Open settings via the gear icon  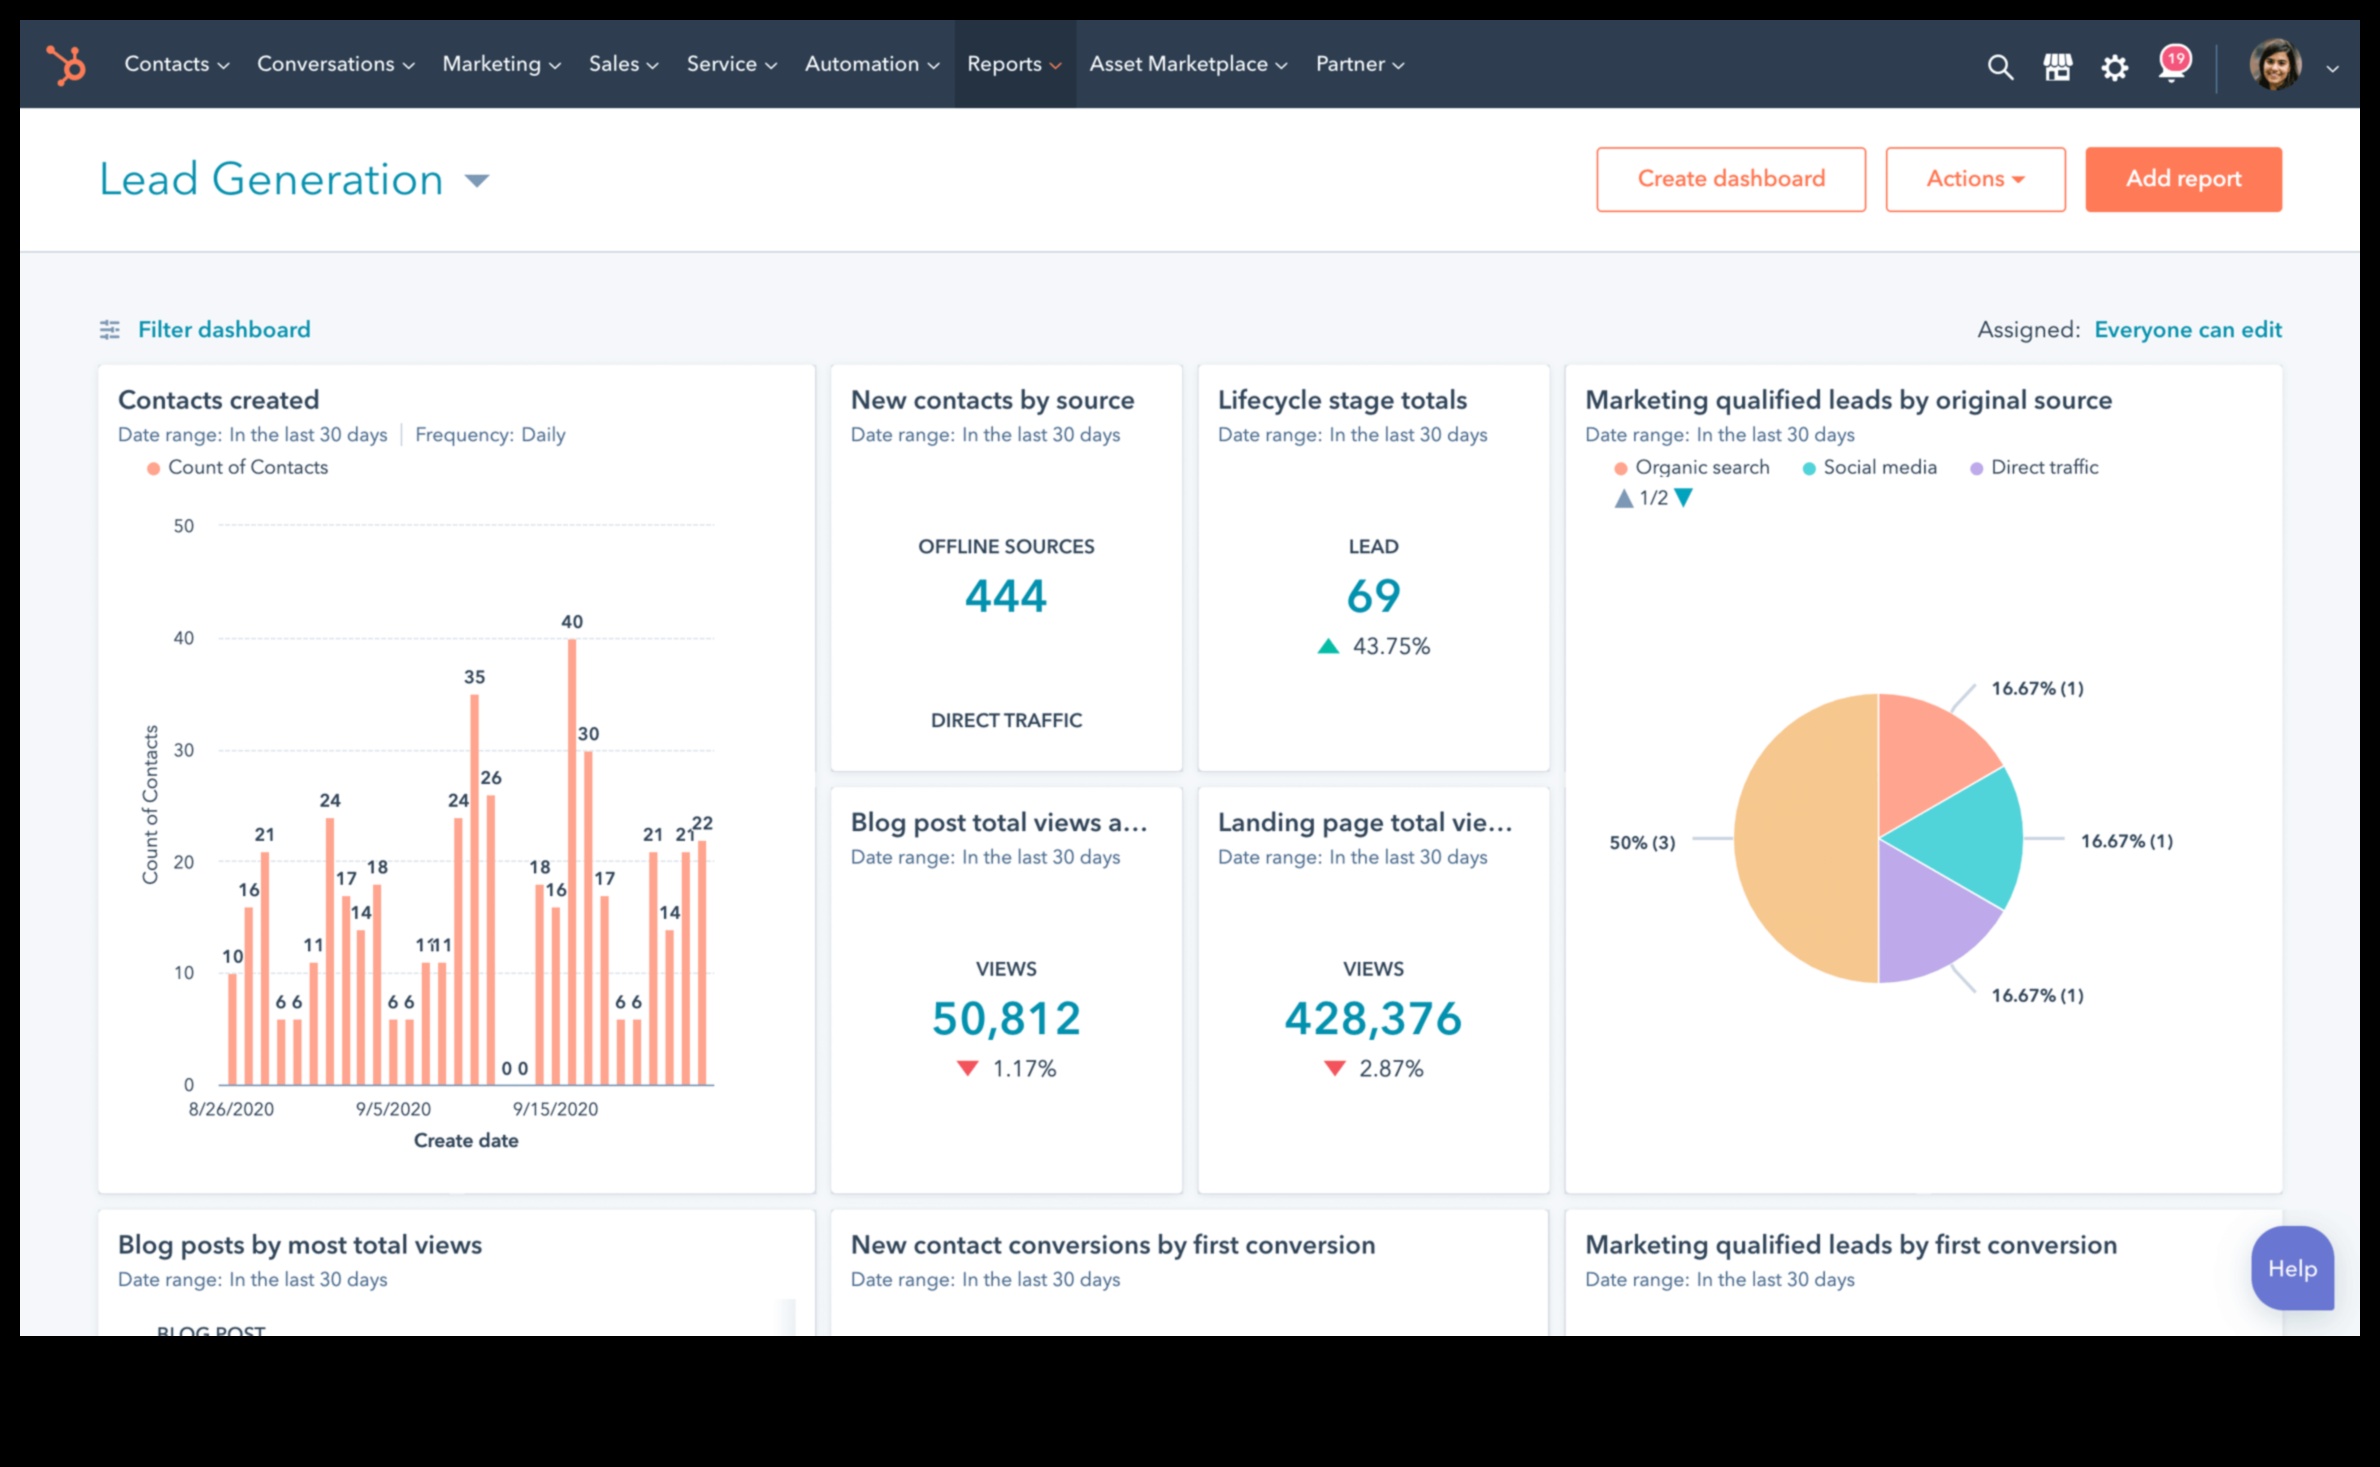[2115, 65]
